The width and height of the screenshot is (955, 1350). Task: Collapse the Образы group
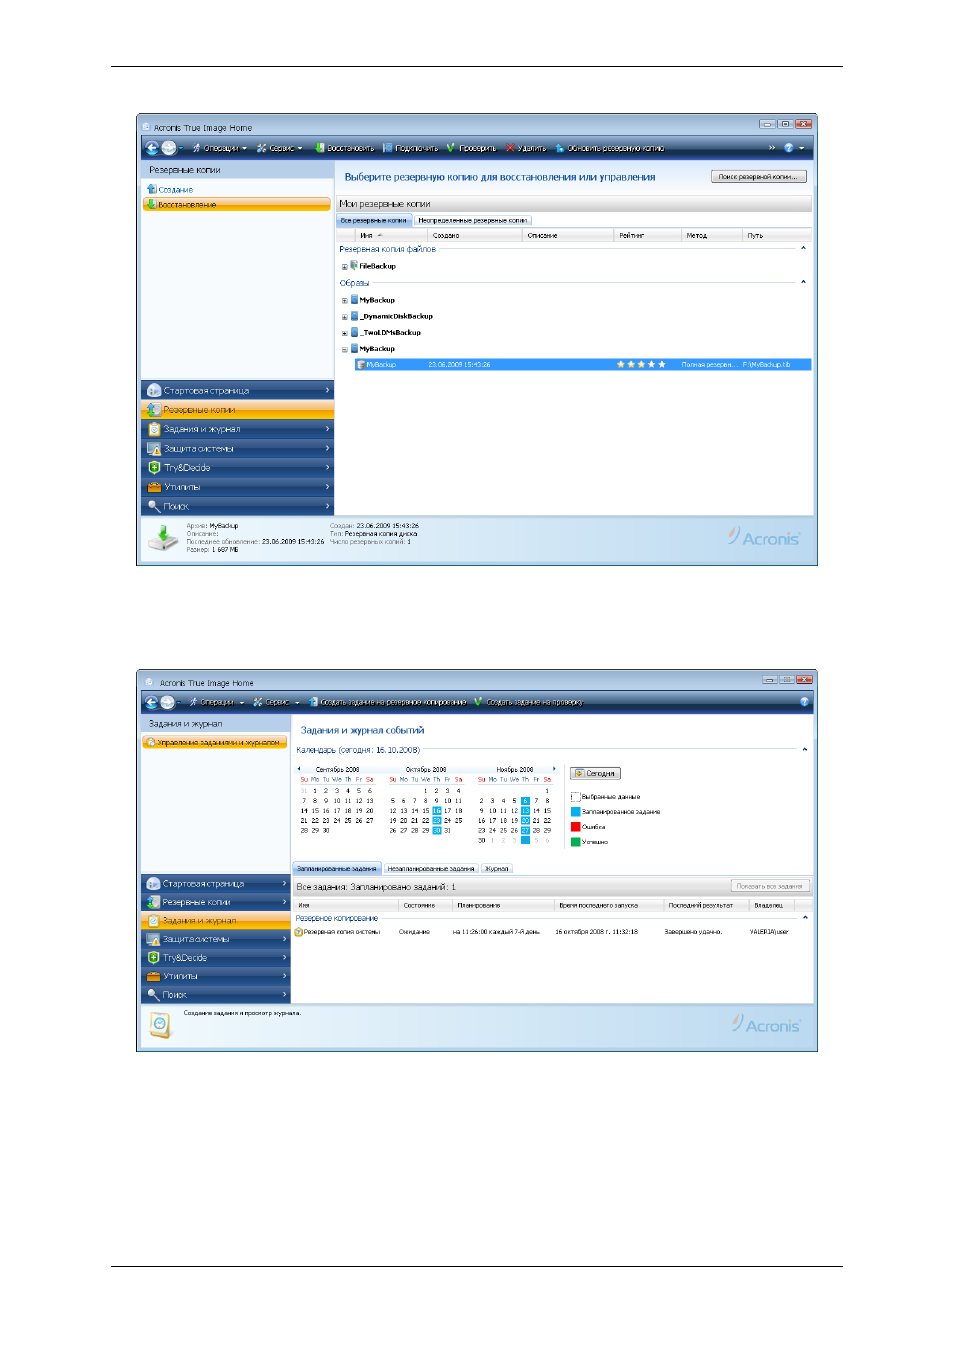click(x=803, y=282)
